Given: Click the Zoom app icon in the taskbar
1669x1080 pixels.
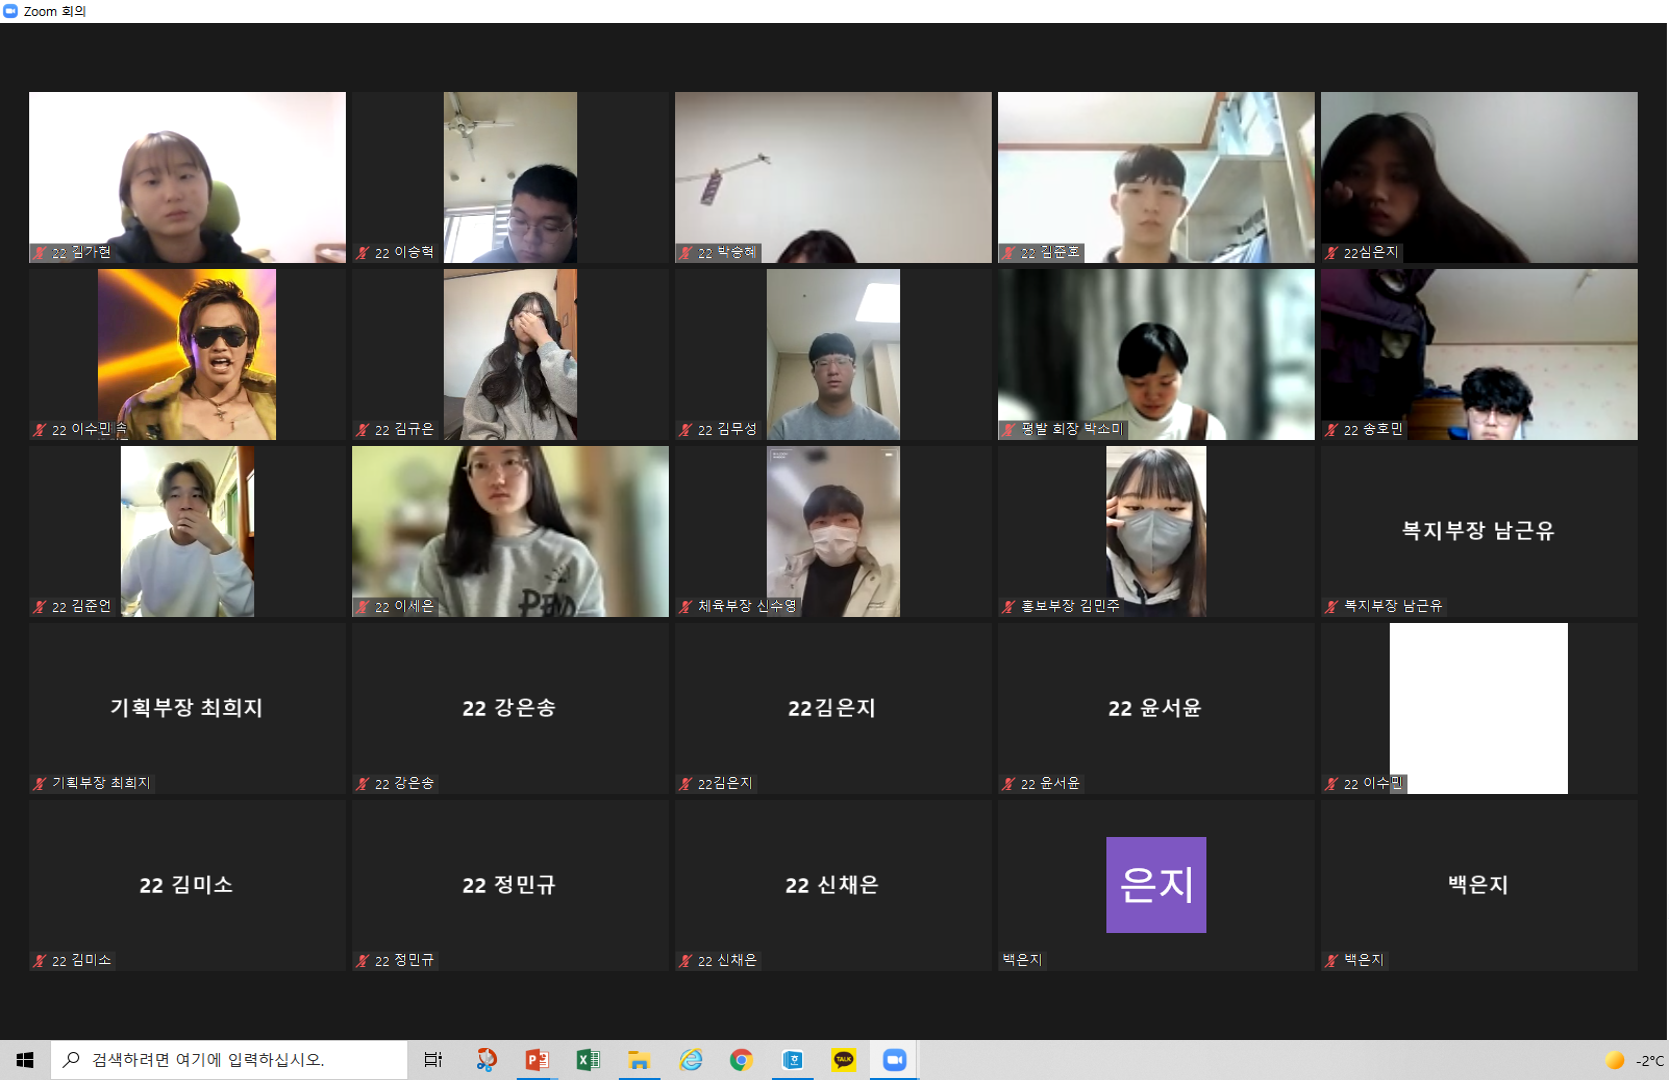Looking at the screenshot, I should (x=894, y=1060).
